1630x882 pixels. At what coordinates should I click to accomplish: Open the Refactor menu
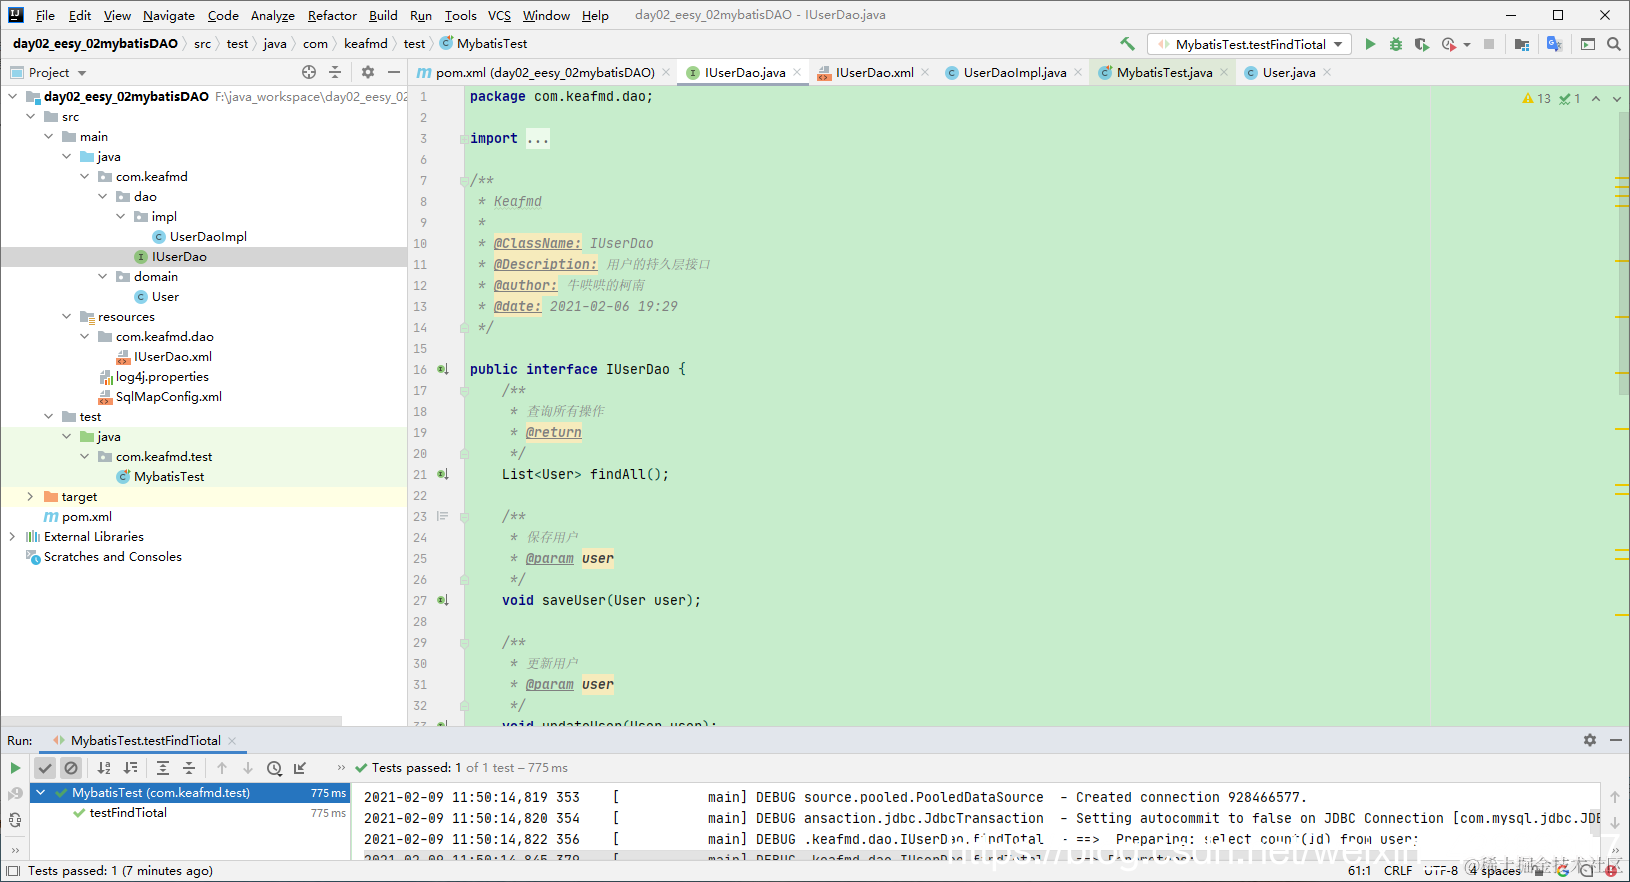point(332,15)
